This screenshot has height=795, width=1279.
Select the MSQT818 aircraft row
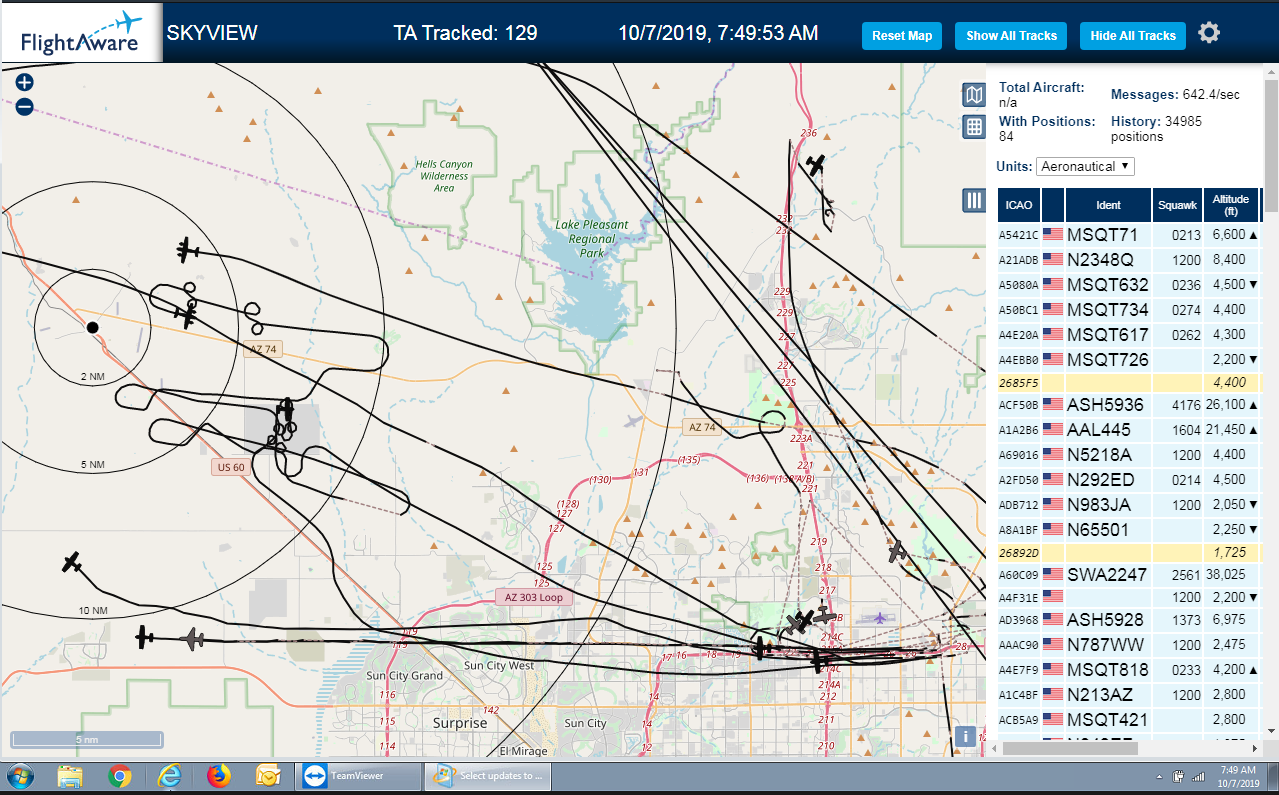[x=1129, y=670]
